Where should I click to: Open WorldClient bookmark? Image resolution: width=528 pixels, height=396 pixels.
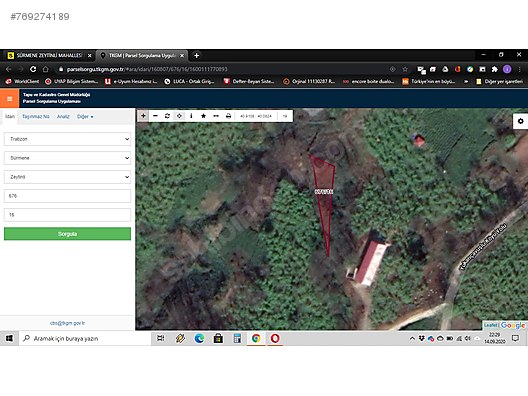(x=23, y=81)
